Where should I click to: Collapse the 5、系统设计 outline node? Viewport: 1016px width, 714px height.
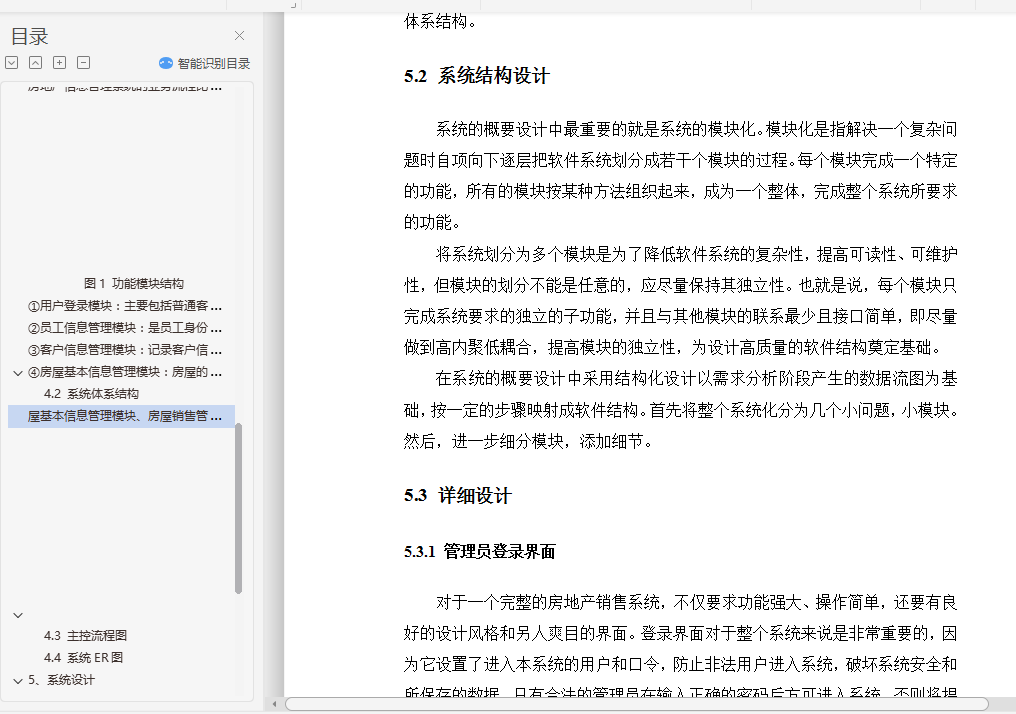pyautogui.click(x=18, y=680)
